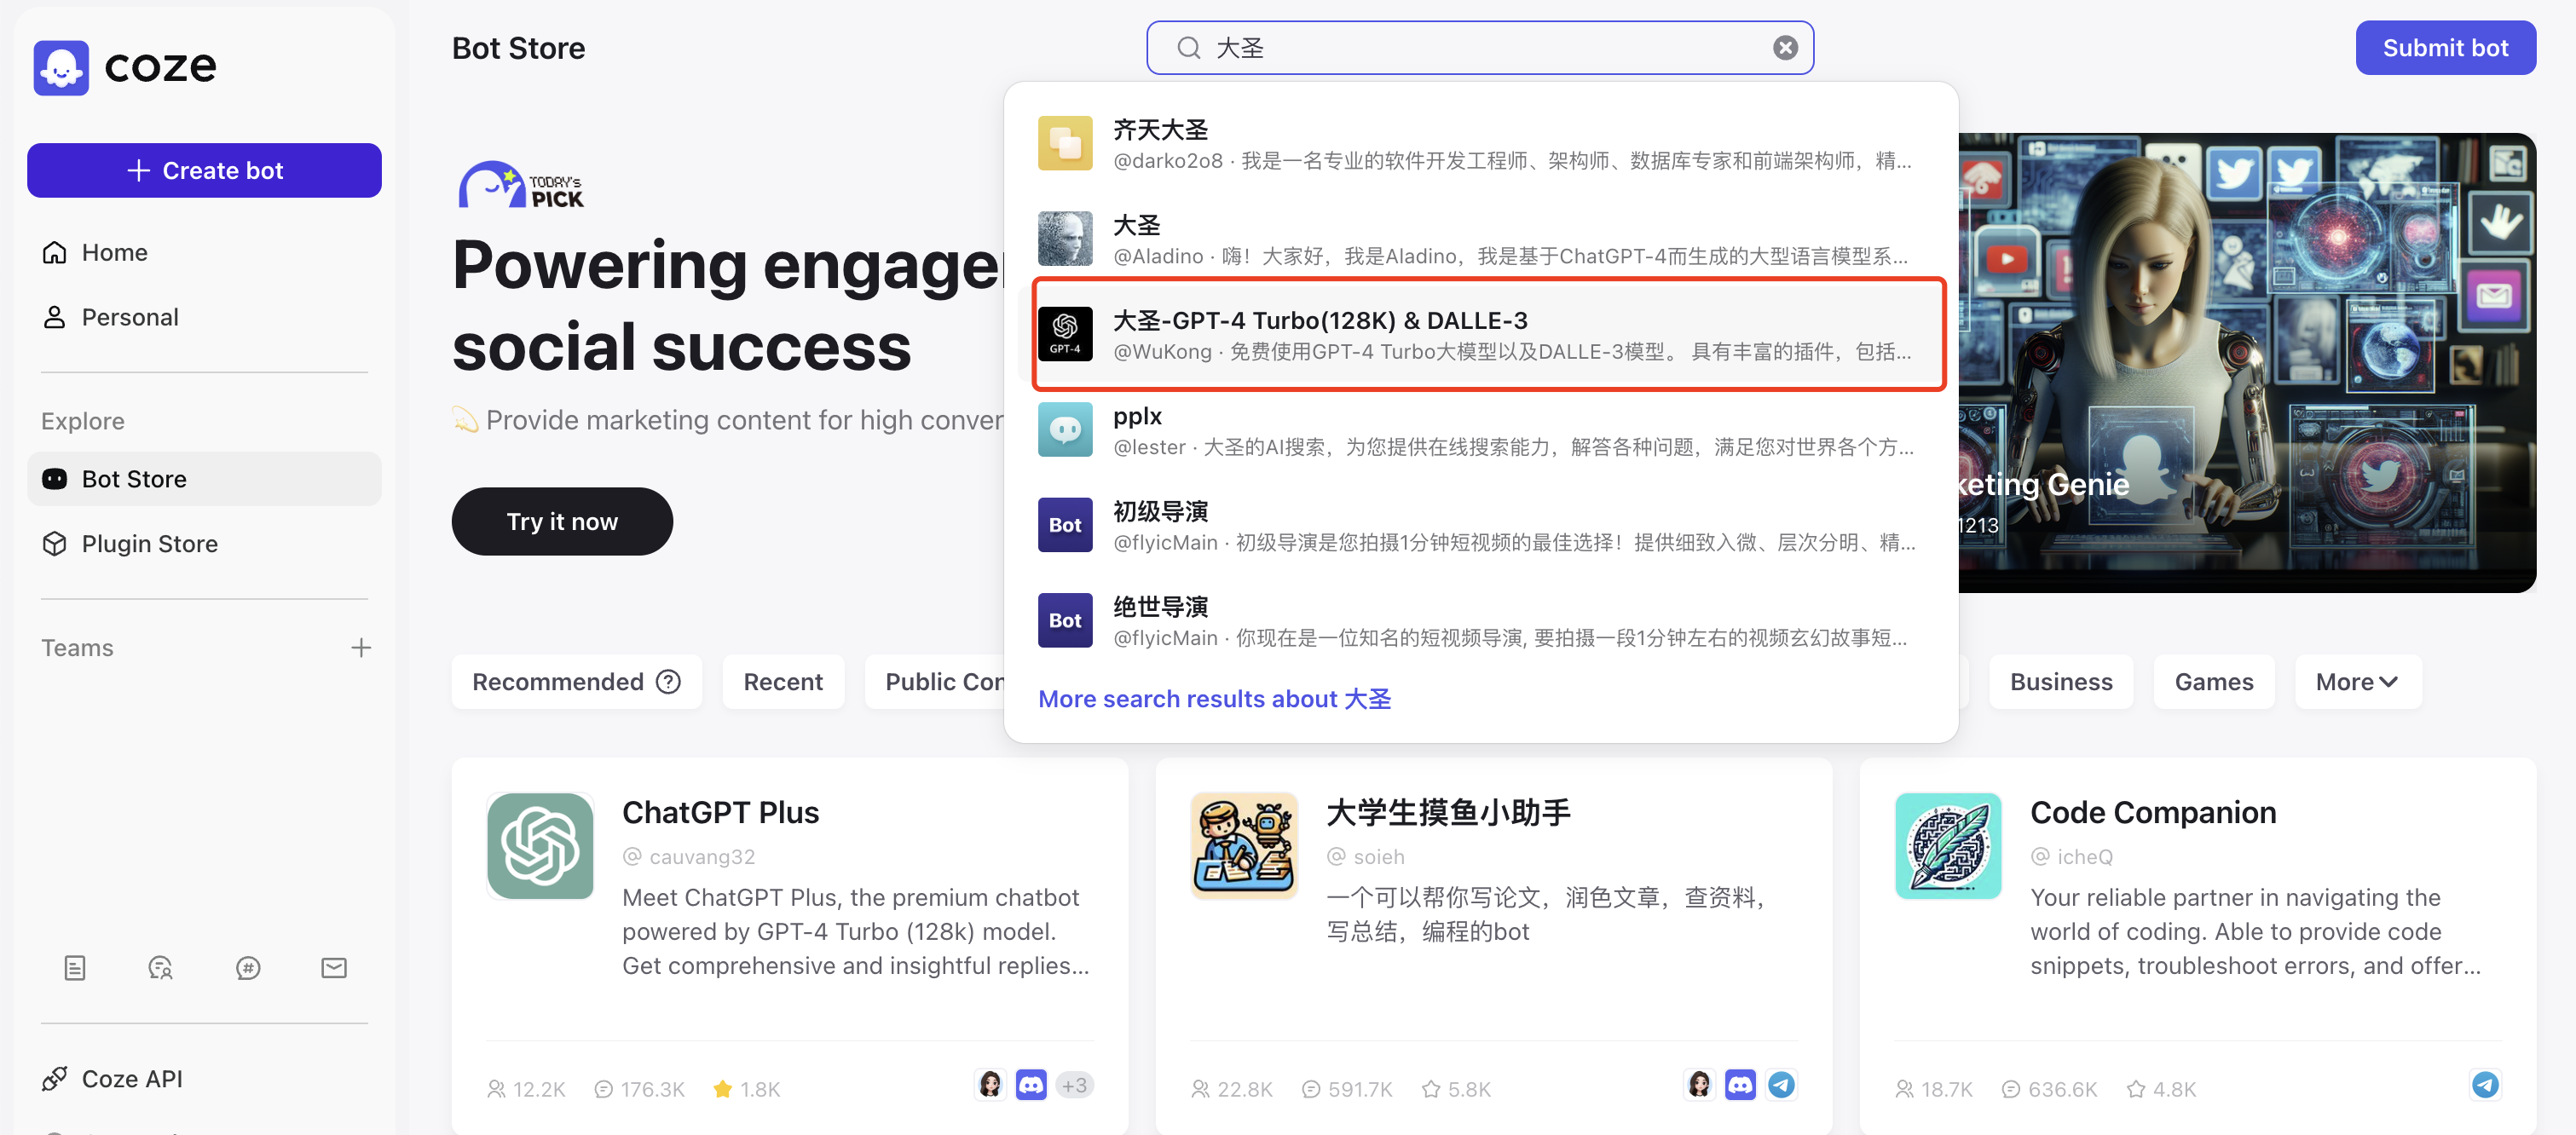
Task: Click the Discord icon on the ChatGPT Plus card
Action: pos(1031,1085)
